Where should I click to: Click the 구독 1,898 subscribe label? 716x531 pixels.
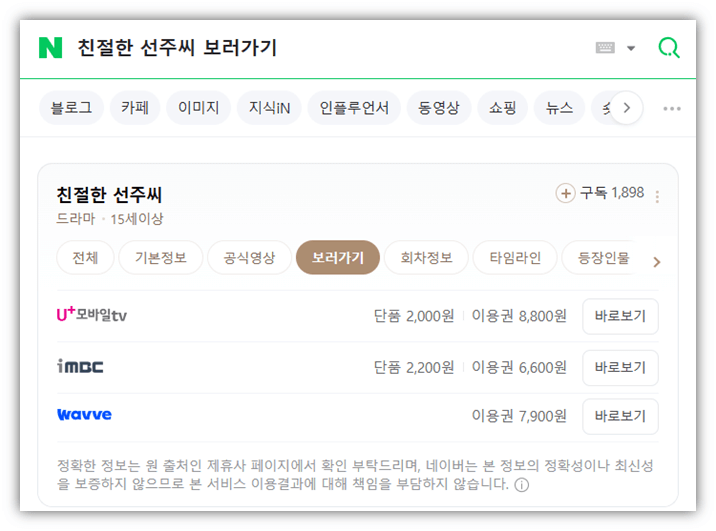click(x=612, y=193)
